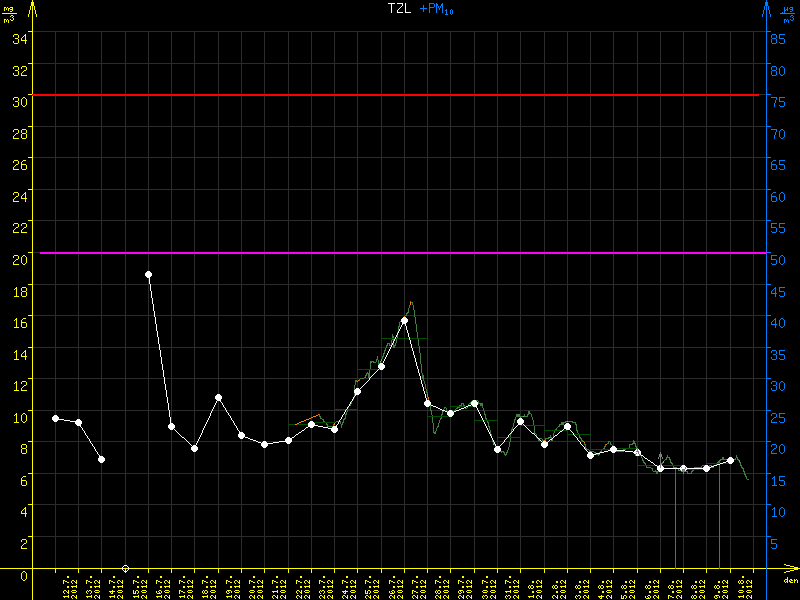
Task: Click the blue +PM10 legend label
Action: click(x=436, y=9)
